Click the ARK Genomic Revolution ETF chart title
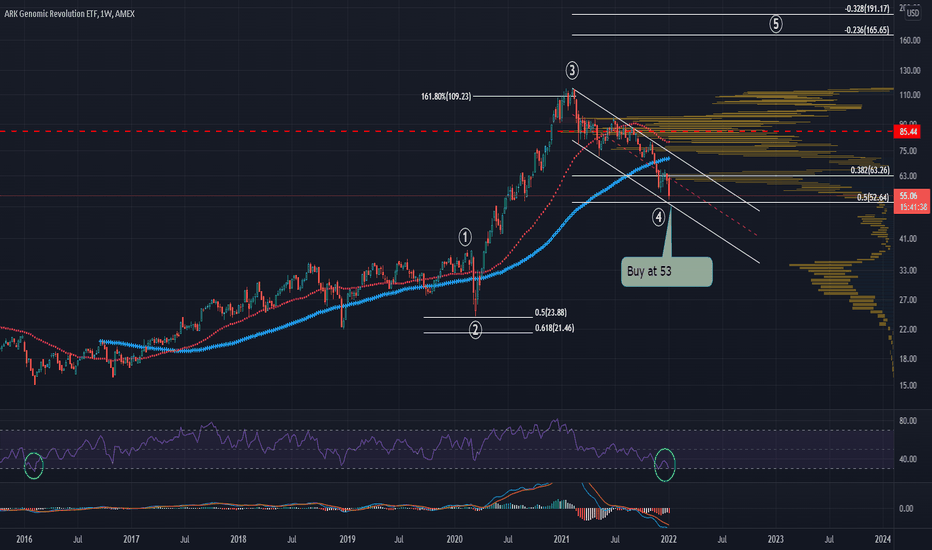Viewport: 932px width, 550px height. 70,14
